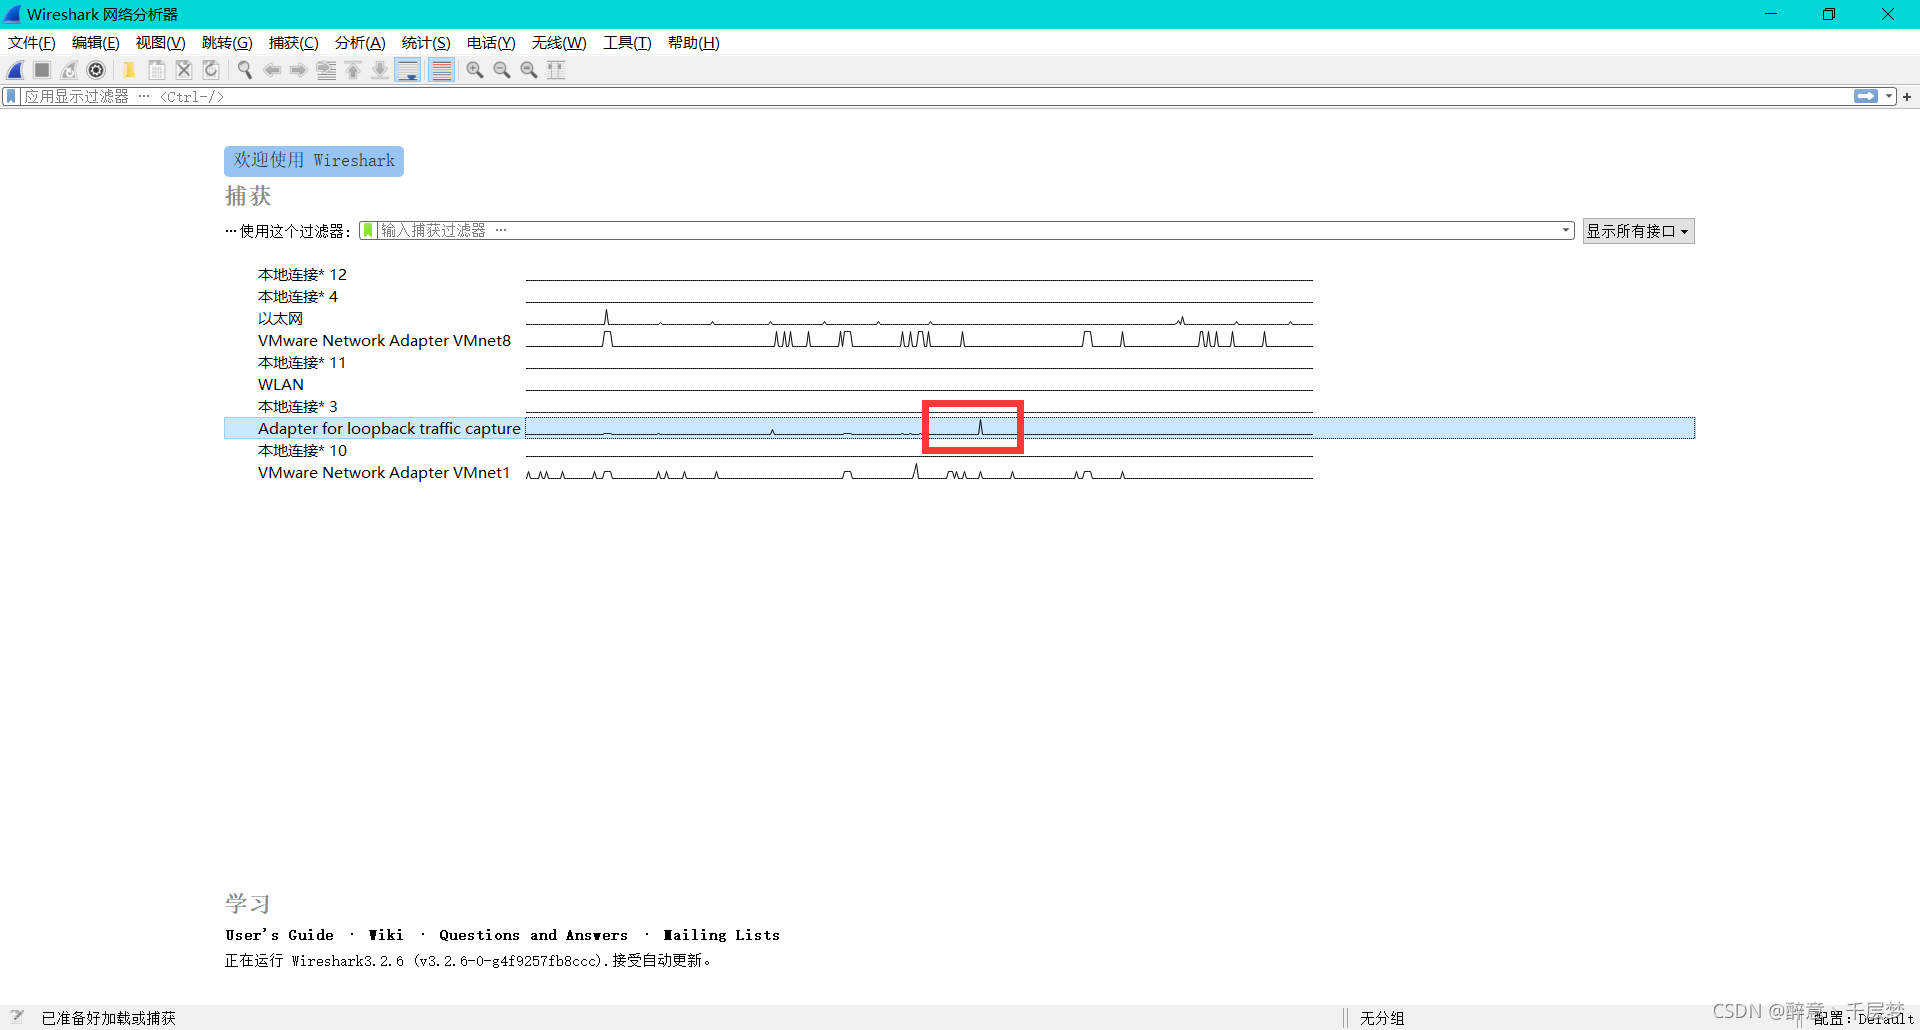This screenshot has width=1920, height=1030.
Task: Open a capture file with folder icon
Action: pyautogui.click(x=129, y=70)
